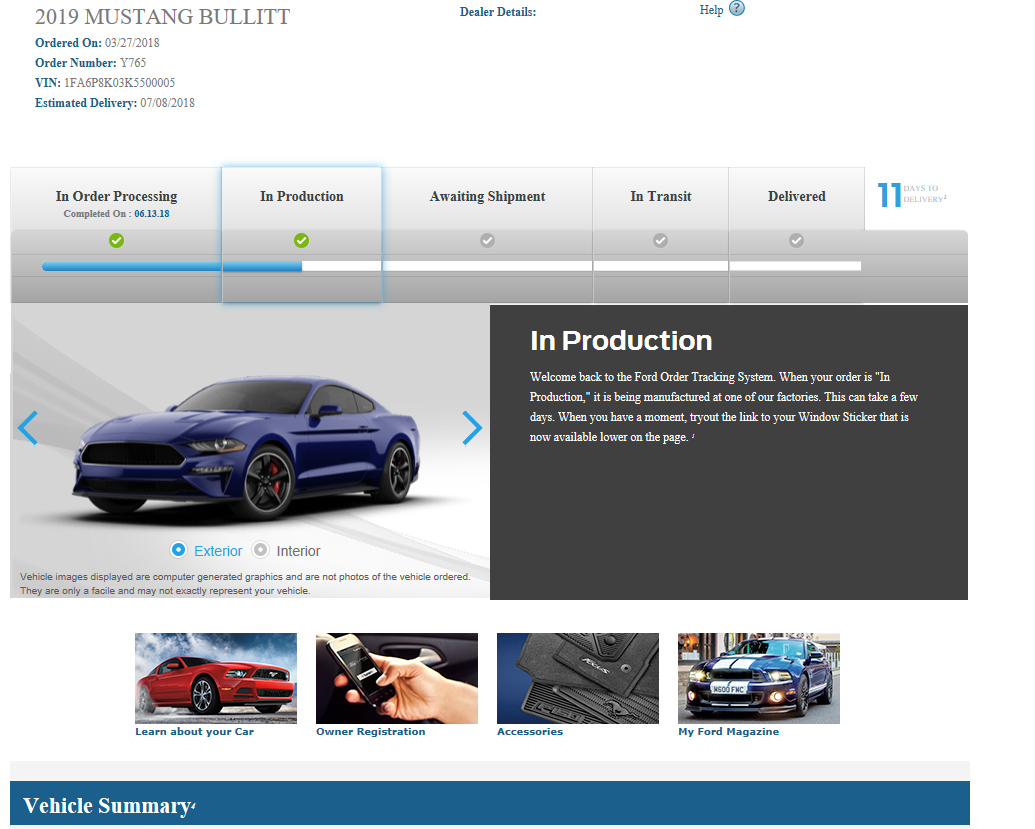
Task: Open the In Order Processing tab
Action: click(x=116, y=199)
